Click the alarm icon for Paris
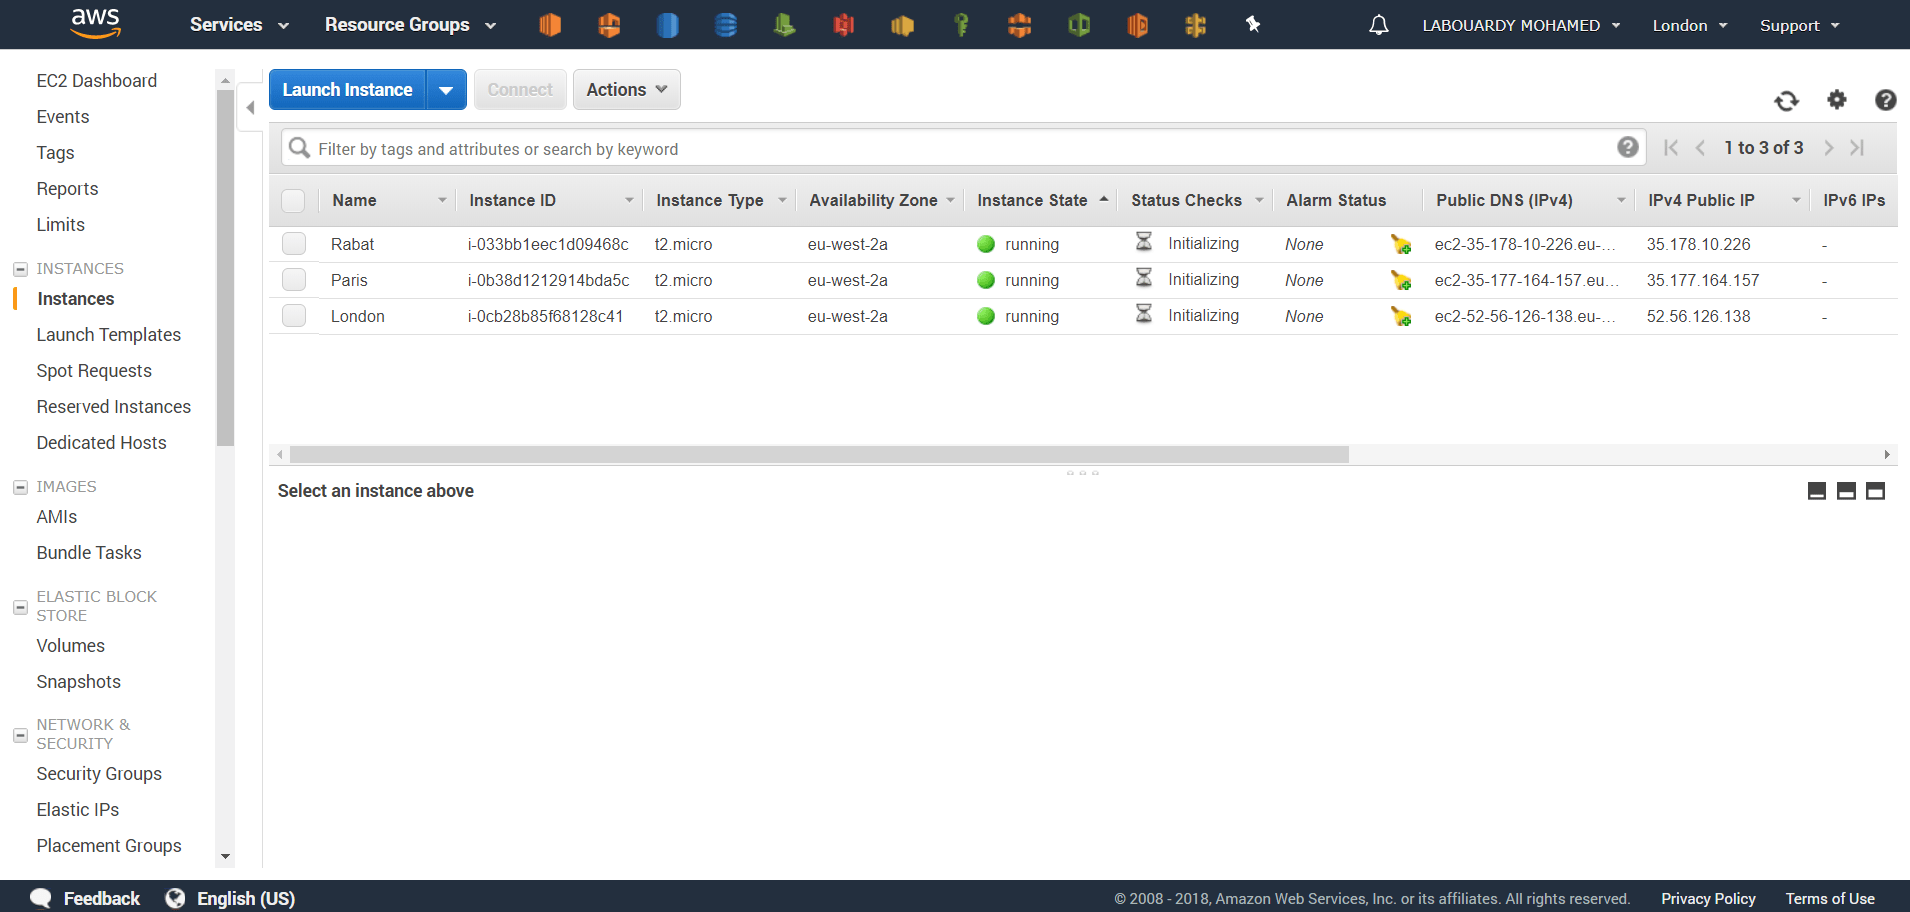This screenshot has width=1910, height=912. [1401, 280]
